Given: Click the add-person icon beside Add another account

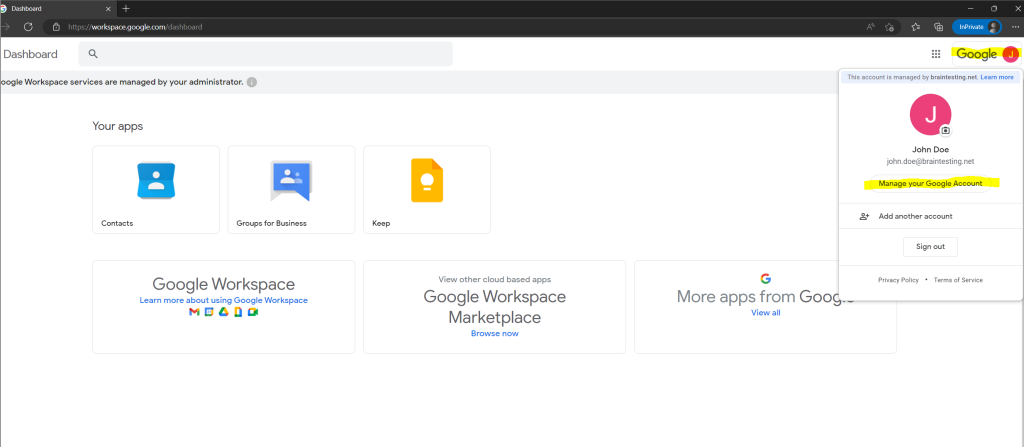Looking at the screenshot, I should click(865, 216).
